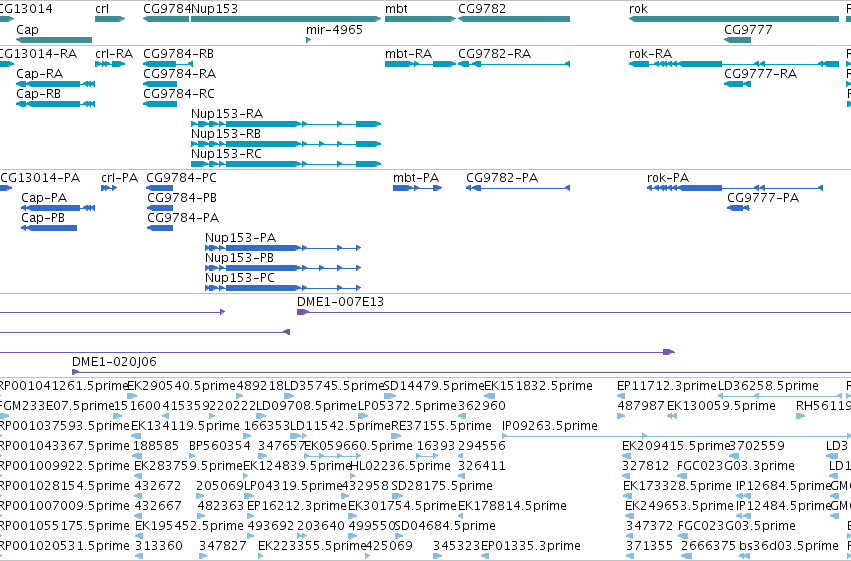Viewport: 851px width, 561px height.
Task: Open the Nup153-RB transcript
Action: [x=286, y=144]
